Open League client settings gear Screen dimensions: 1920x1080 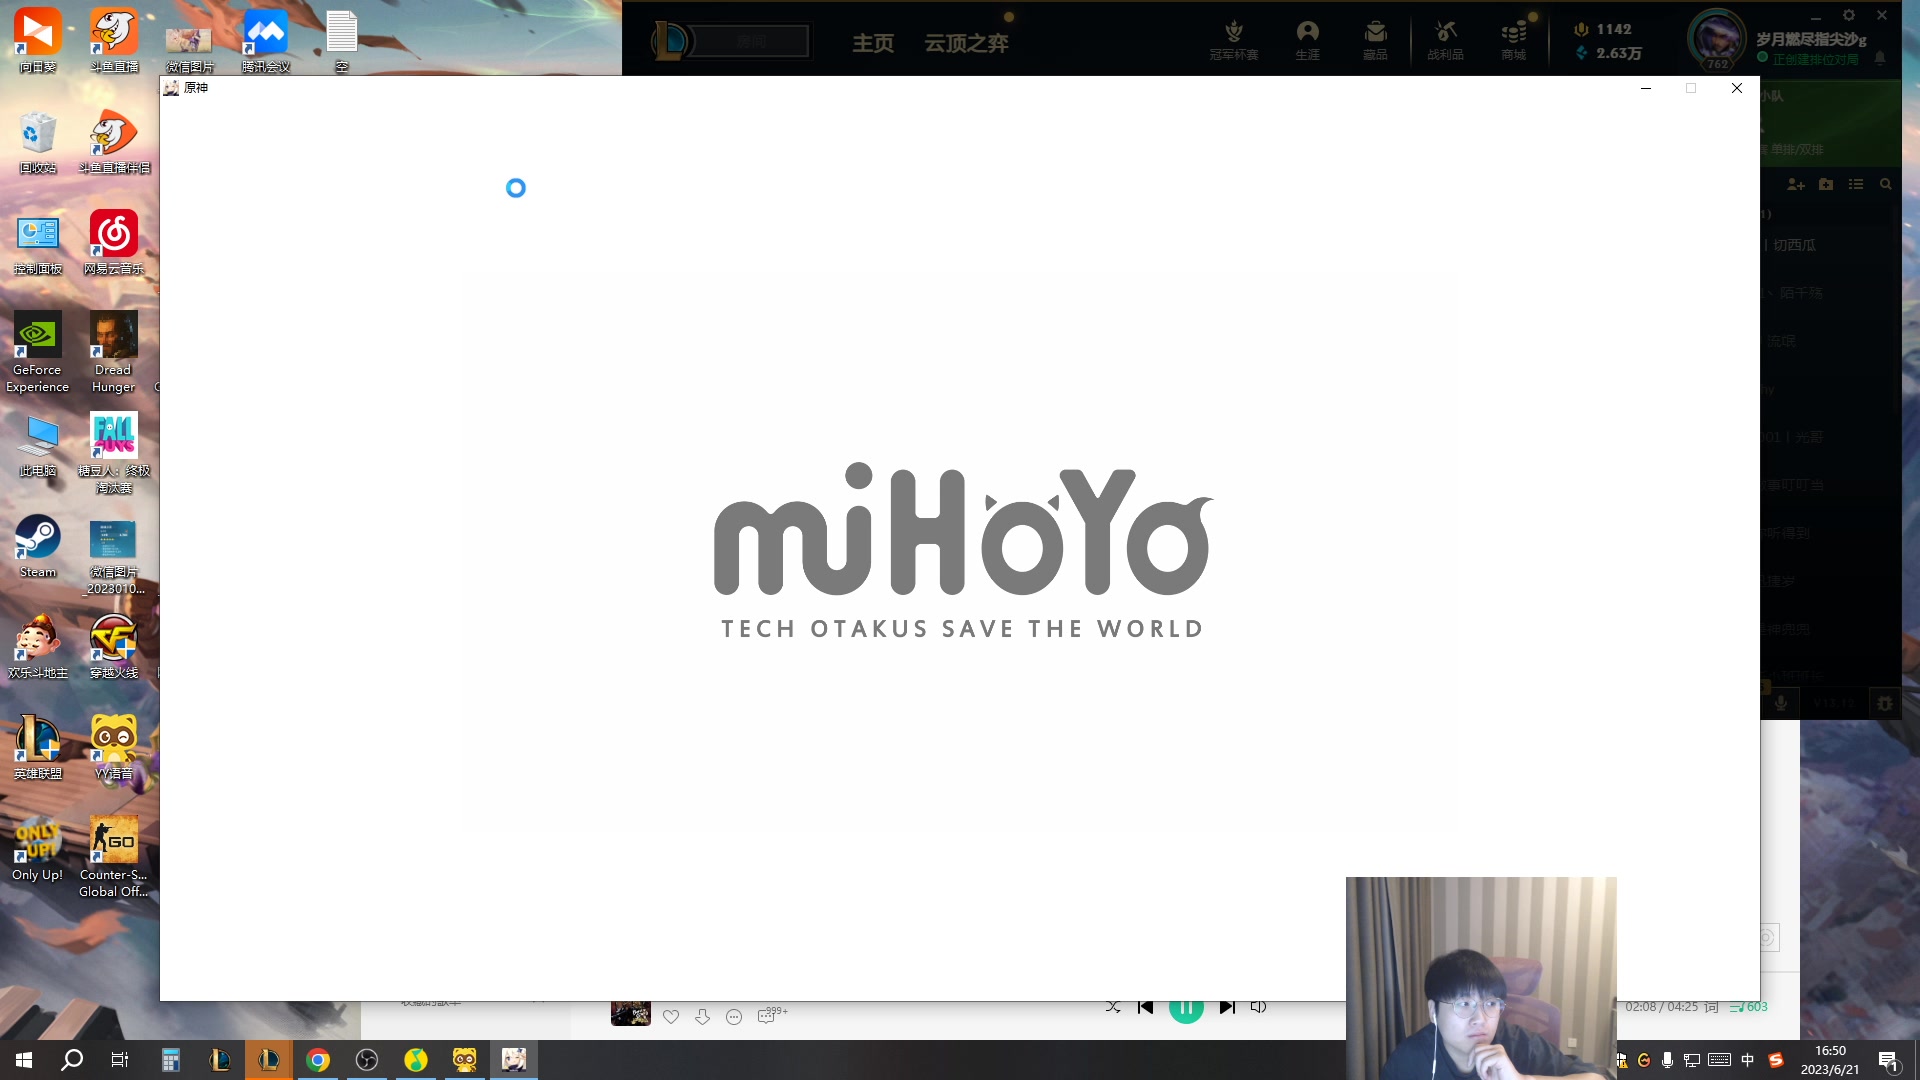point(1849,15)
